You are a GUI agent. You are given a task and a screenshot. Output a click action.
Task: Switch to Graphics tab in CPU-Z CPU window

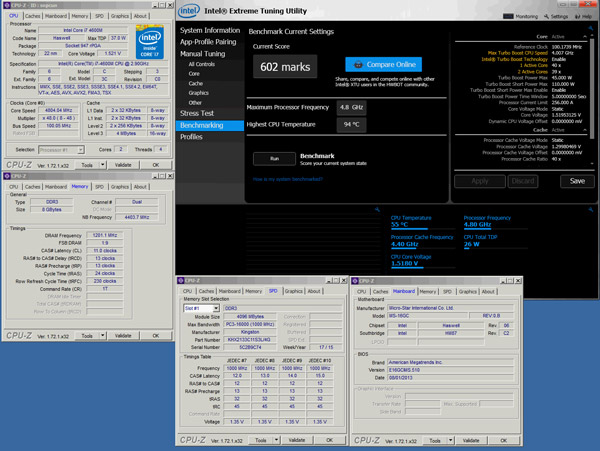pos(120,16)
